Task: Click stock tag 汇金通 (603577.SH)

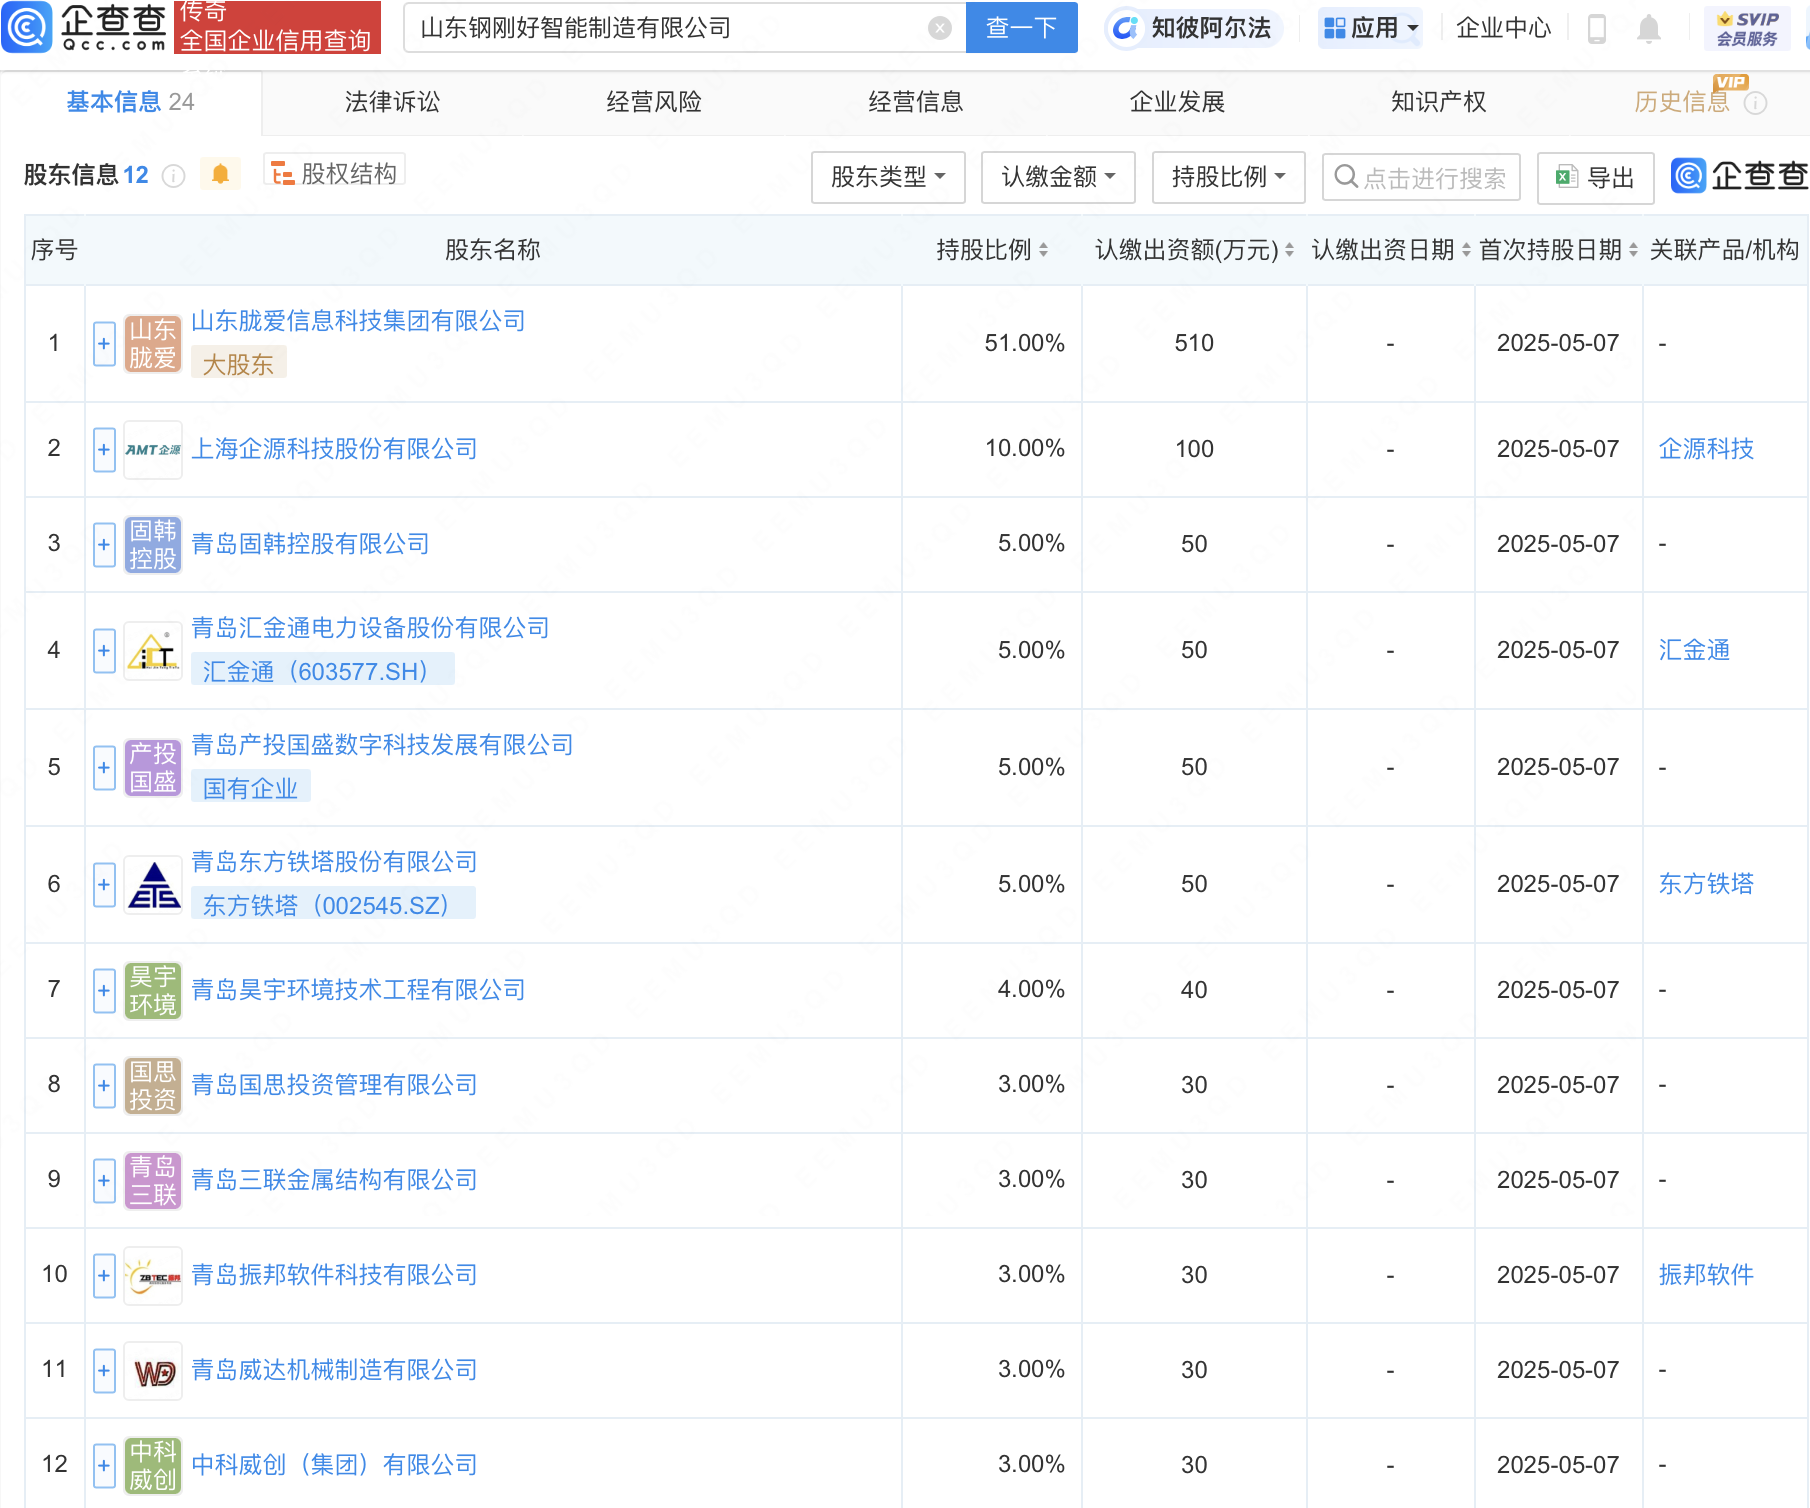Action: click(322, 671)
